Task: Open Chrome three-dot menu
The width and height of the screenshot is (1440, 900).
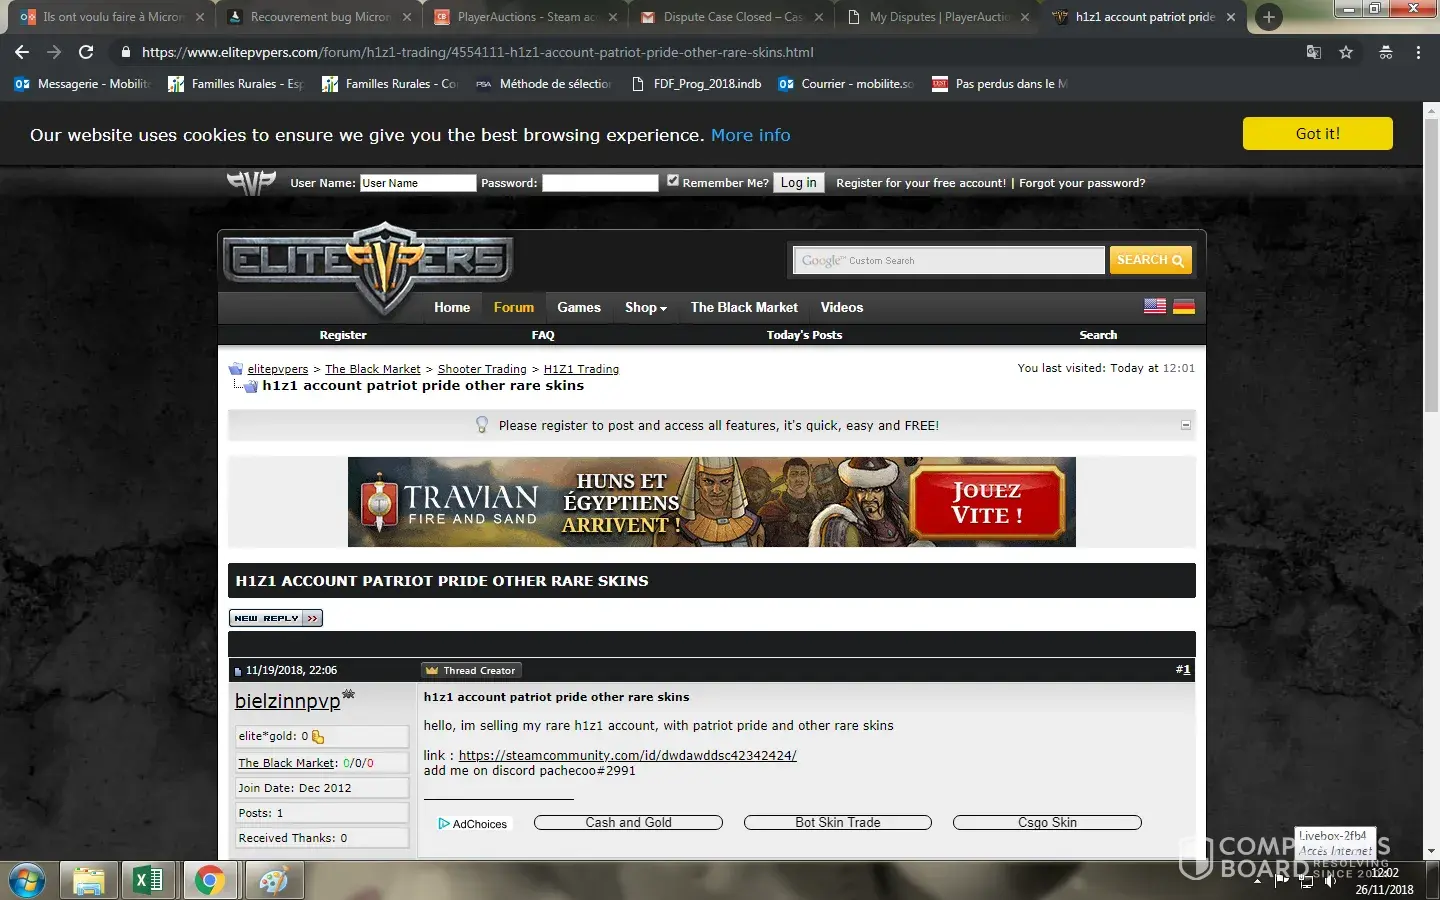Action: tap(1418, 52)
